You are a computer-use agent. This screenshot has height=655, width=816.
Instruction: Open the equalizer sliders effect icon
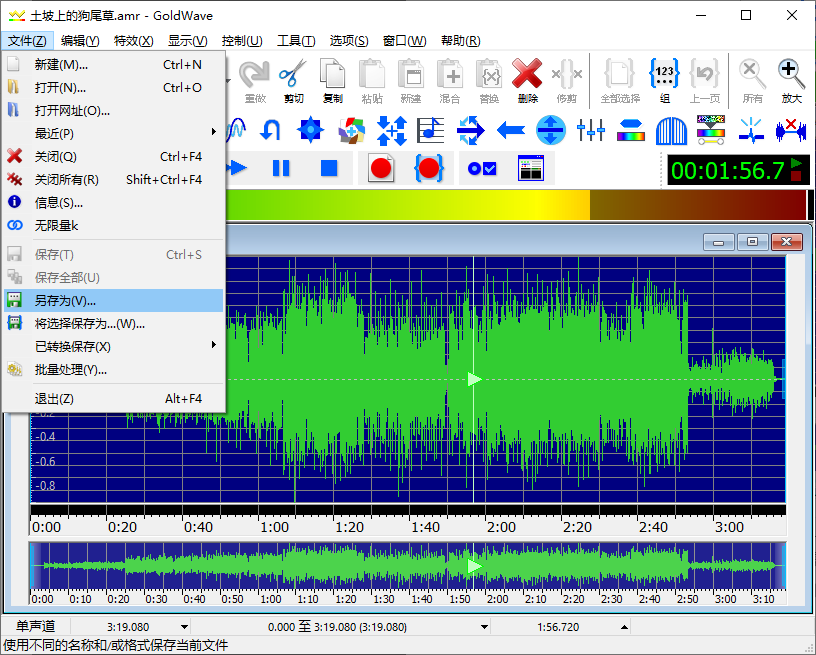point(591,129)
